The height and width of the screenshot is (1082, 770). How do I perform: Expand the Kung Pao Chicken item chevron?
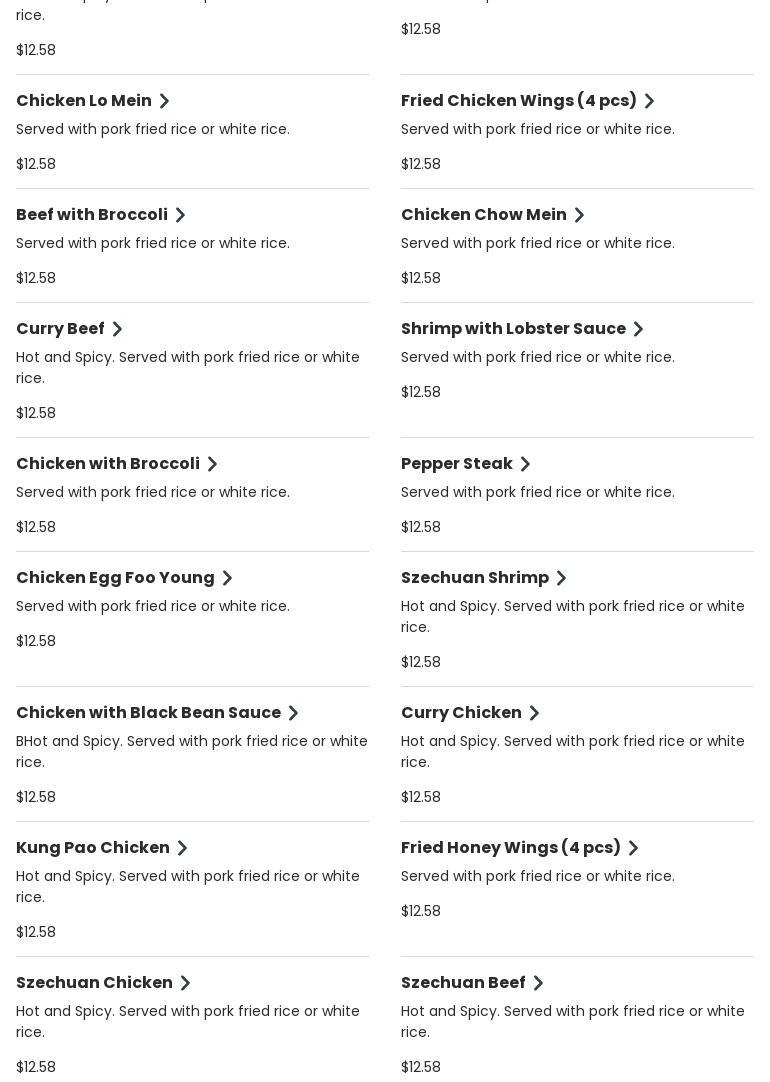pyautogui.click(x=183, y=848)
